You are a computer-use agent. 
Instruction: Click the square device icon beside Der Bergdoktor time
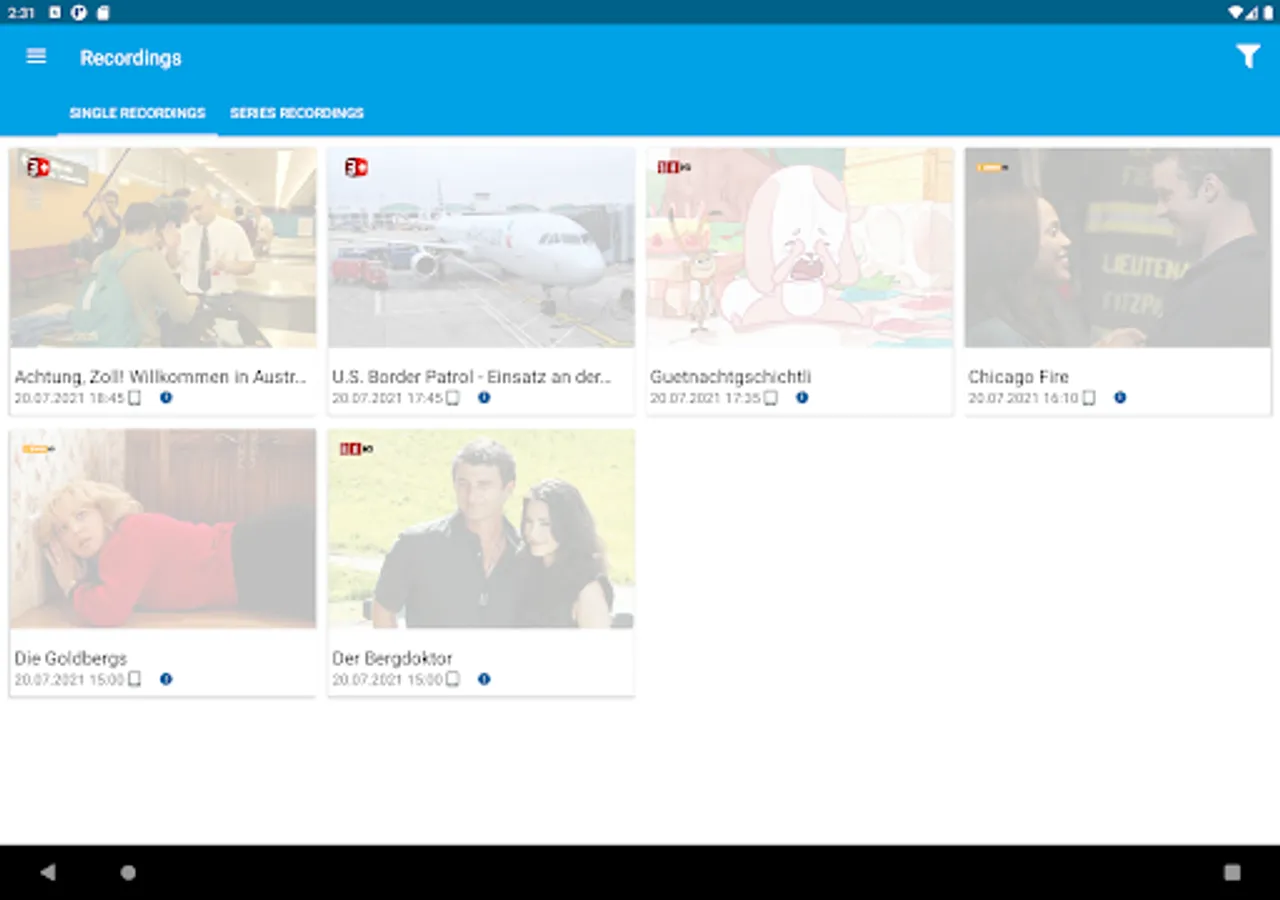click(x=453, y=680)
